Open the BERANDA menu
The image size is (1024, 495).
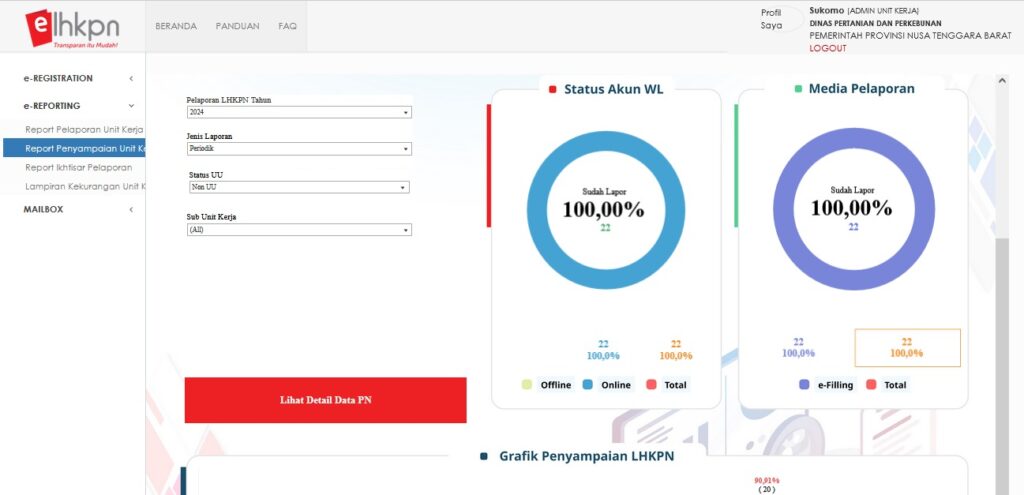[x=176, y=26]
